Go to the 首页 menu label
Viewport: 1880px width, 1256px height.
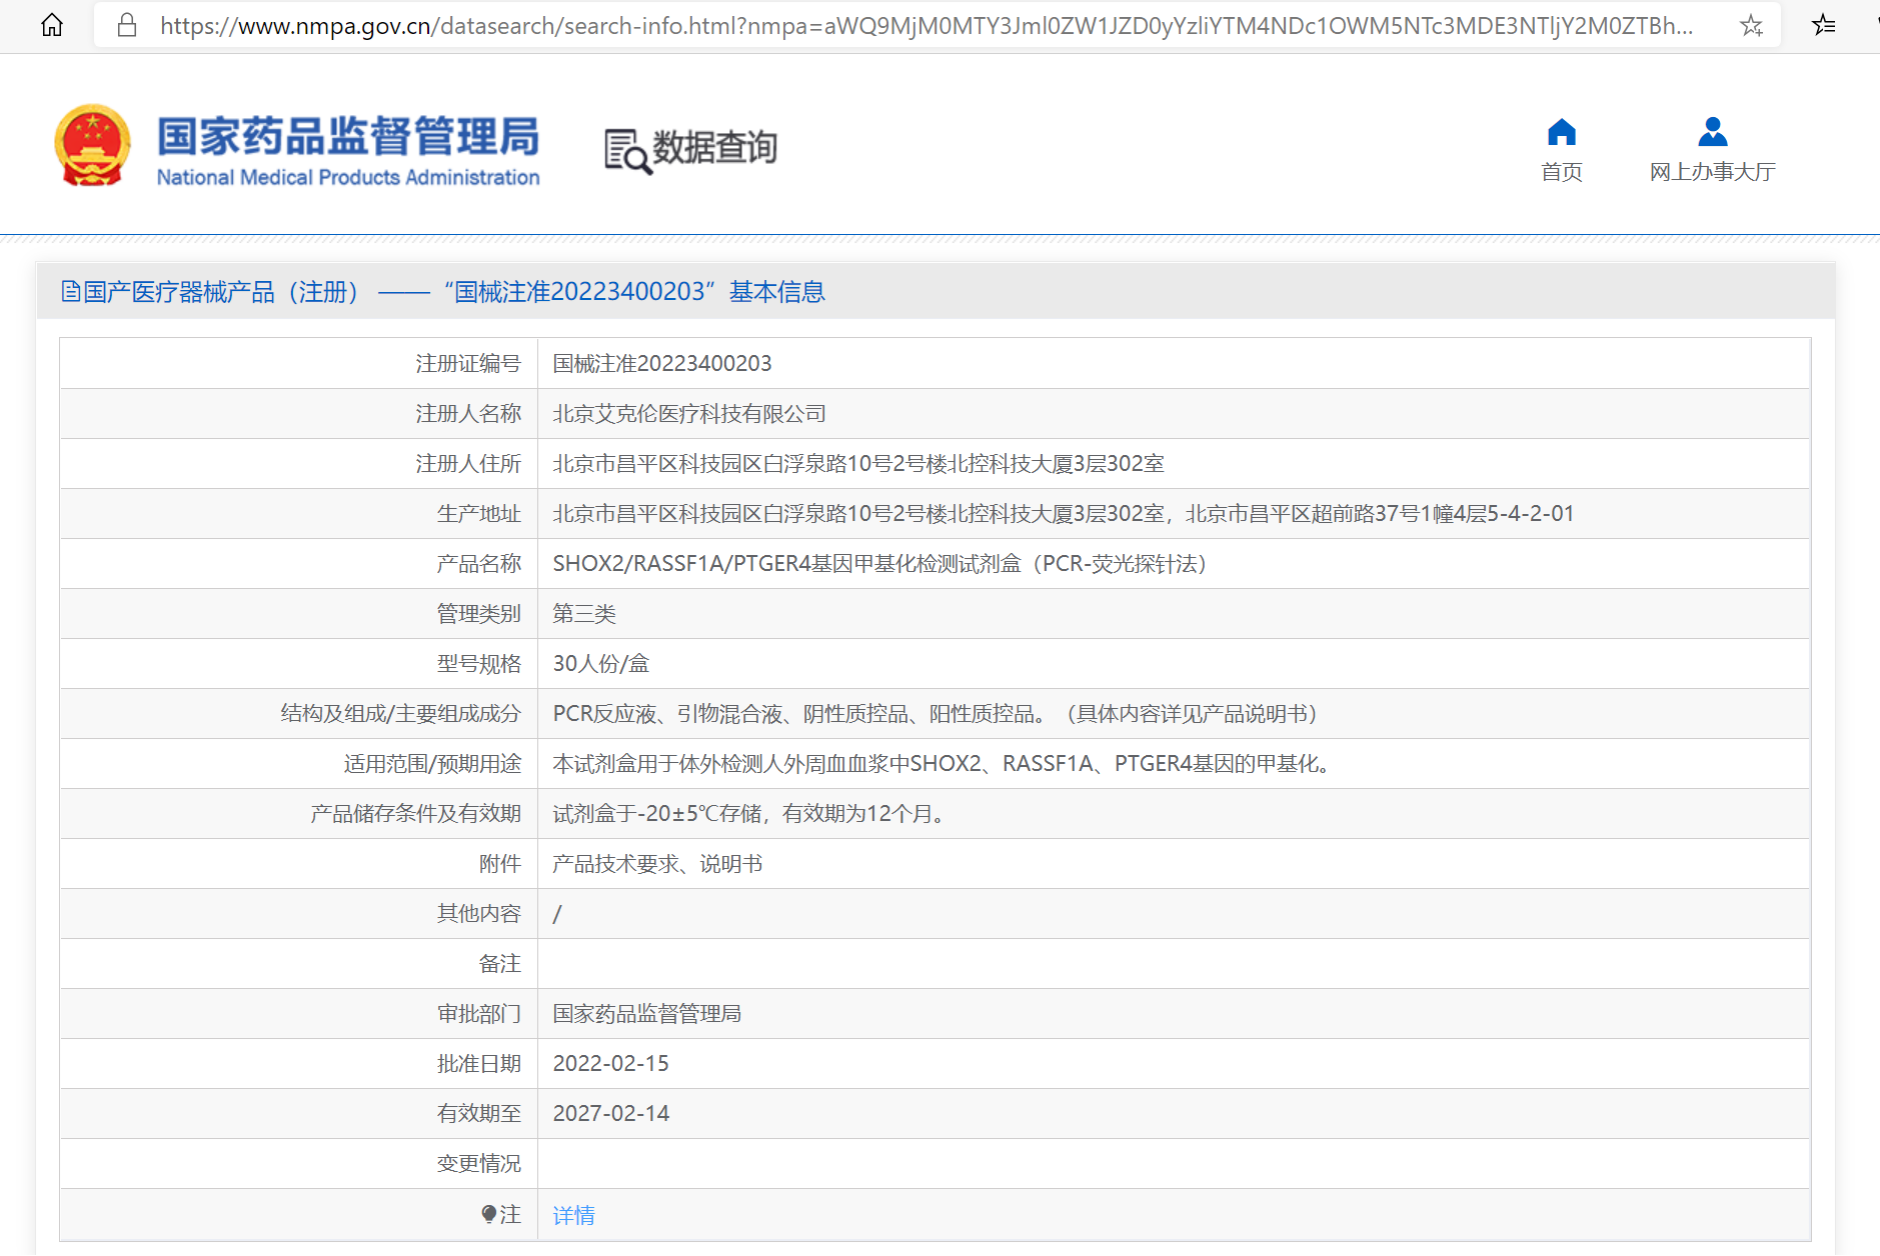pos(1561,172)
